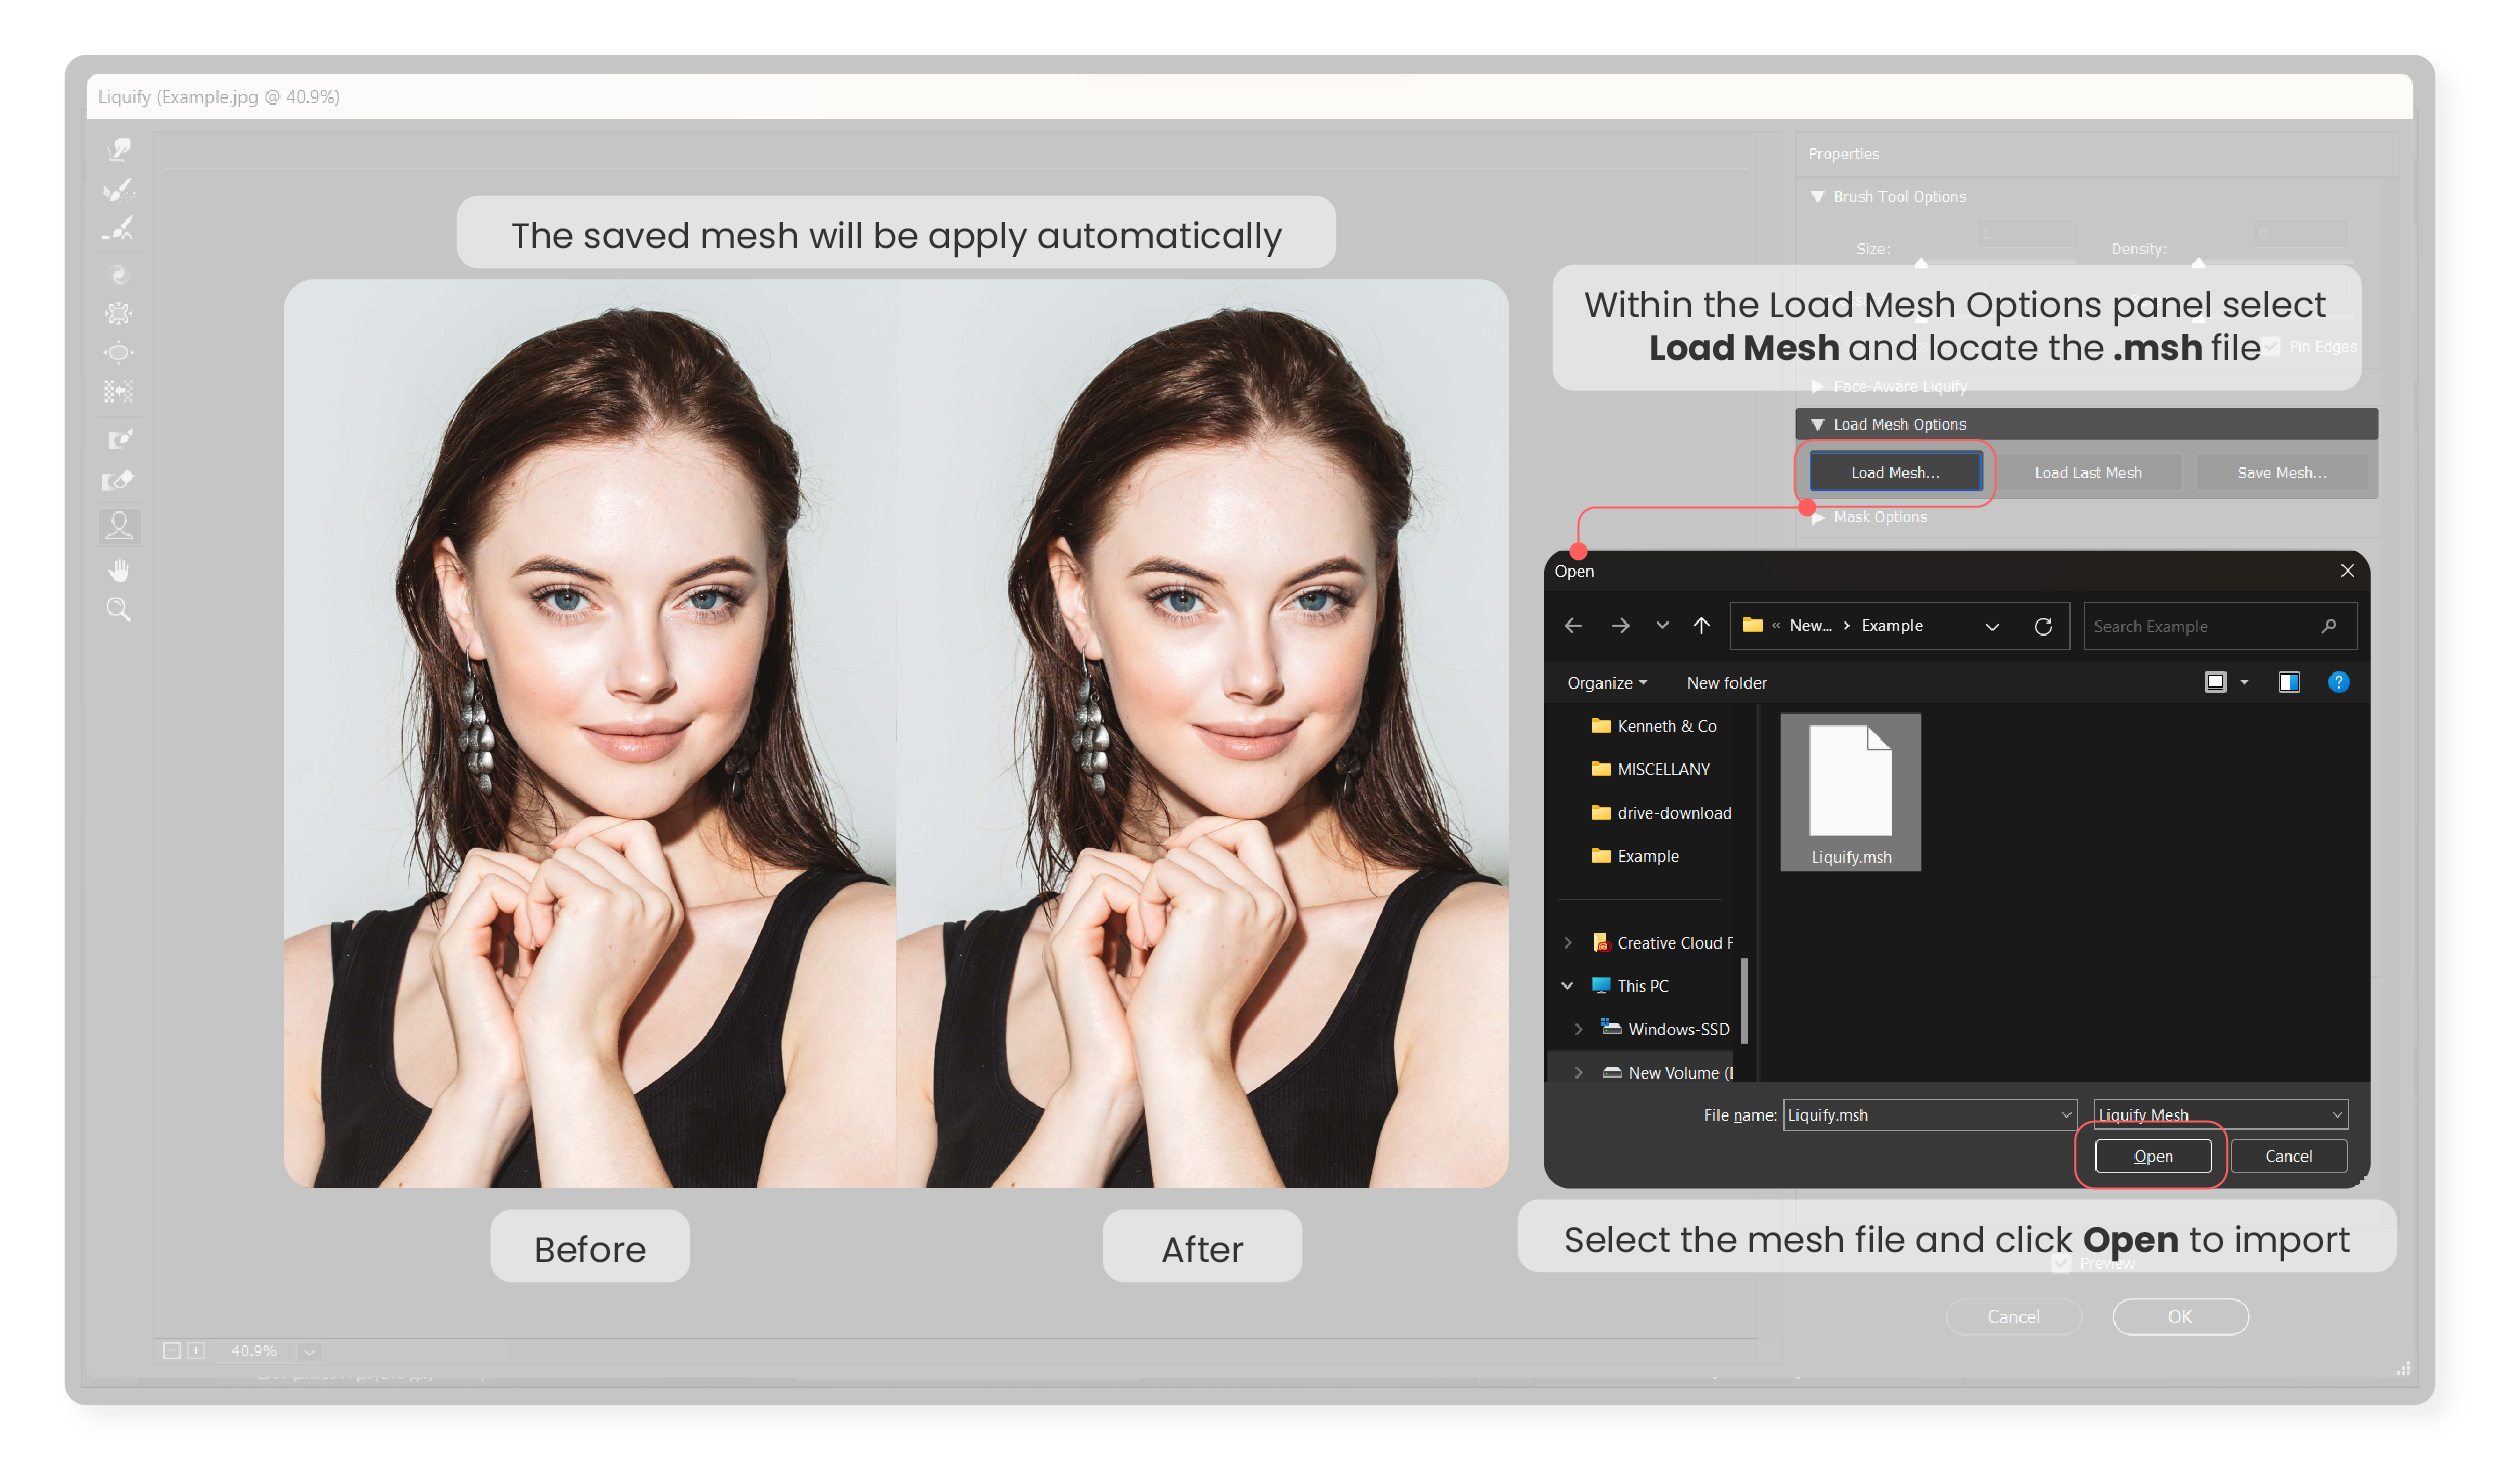2500x1460 pixels.
Task: Select the Pucker tool
Action: 119,313
